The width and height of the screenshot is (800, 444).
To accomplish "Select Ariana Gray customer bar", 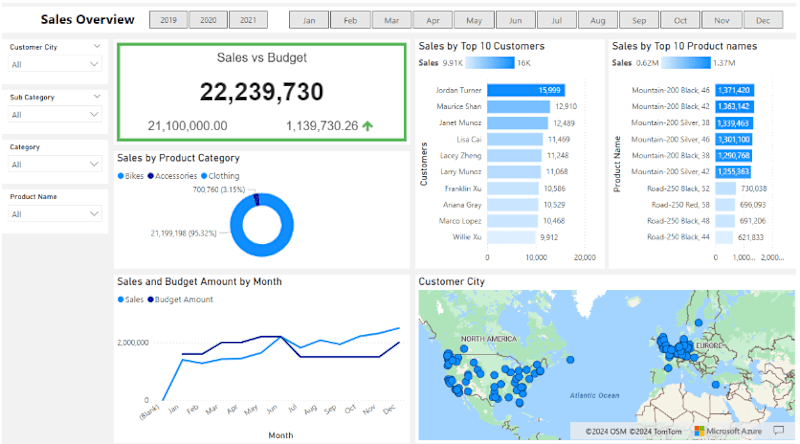I will 513,205.
